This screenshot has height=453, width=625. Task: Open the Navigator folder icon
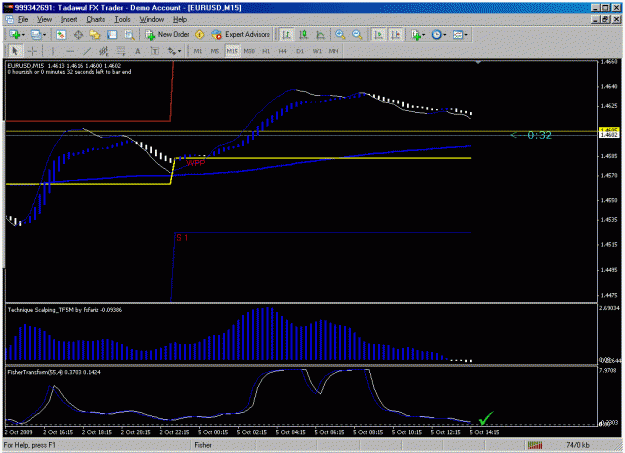(95, 35)
